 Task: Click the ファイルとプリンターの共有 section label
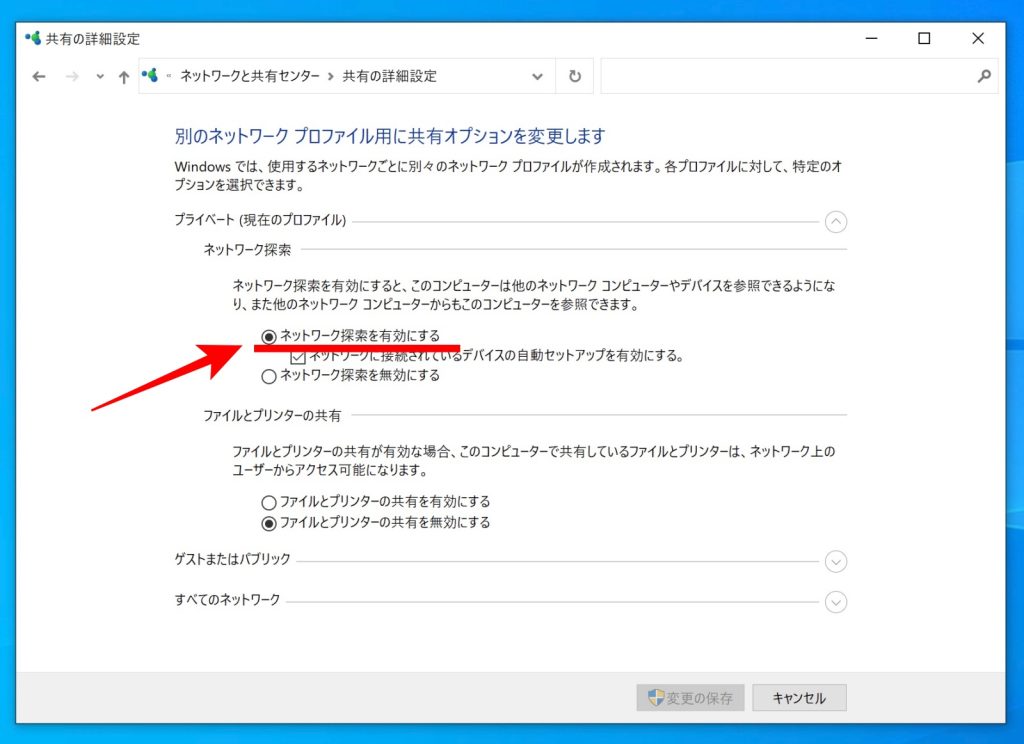pyautogui.click(x=272, y=415)
